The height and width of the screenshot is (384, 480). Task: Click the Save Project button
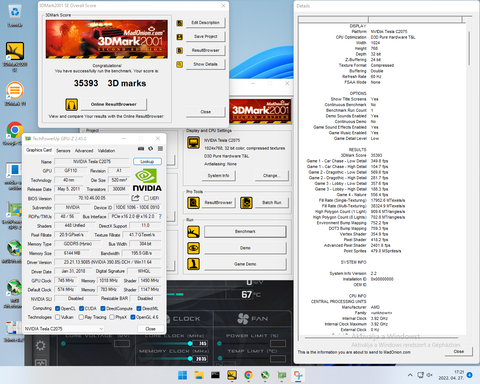(x=205, y=37)
